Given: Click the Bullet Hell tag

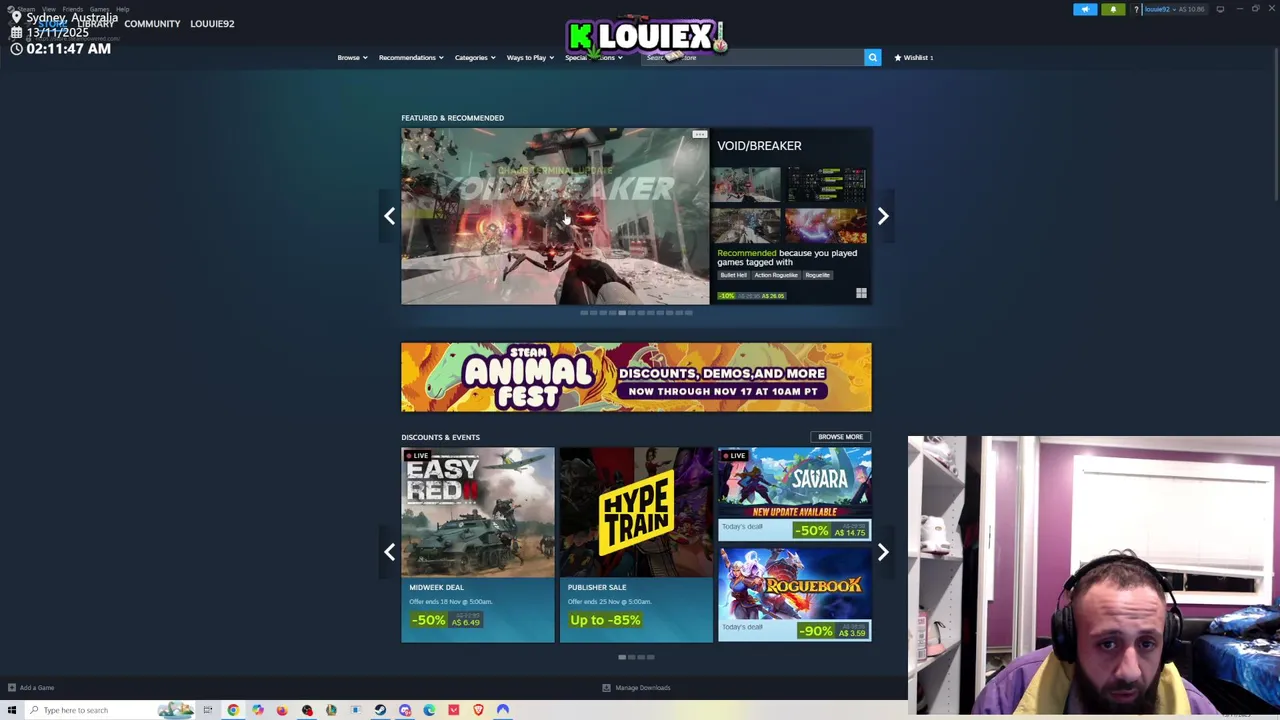Looking at the screenshot, I should pos(733,275).
